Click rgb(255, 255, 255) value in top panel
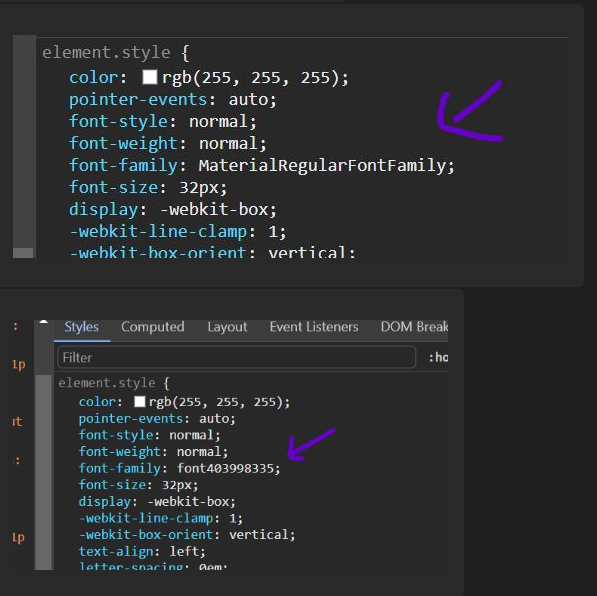This screenshot has width=597, height=596. coord(251,77)
